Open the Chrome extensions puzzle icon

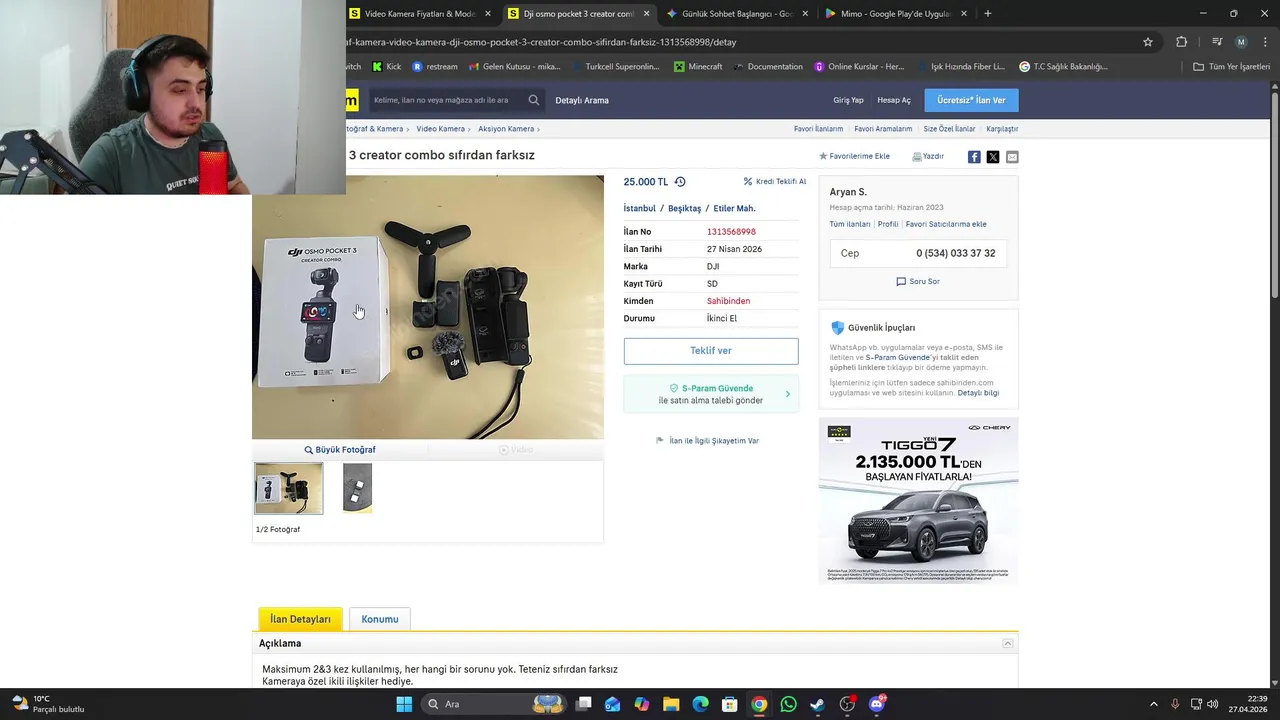(x=1181, y=42)
